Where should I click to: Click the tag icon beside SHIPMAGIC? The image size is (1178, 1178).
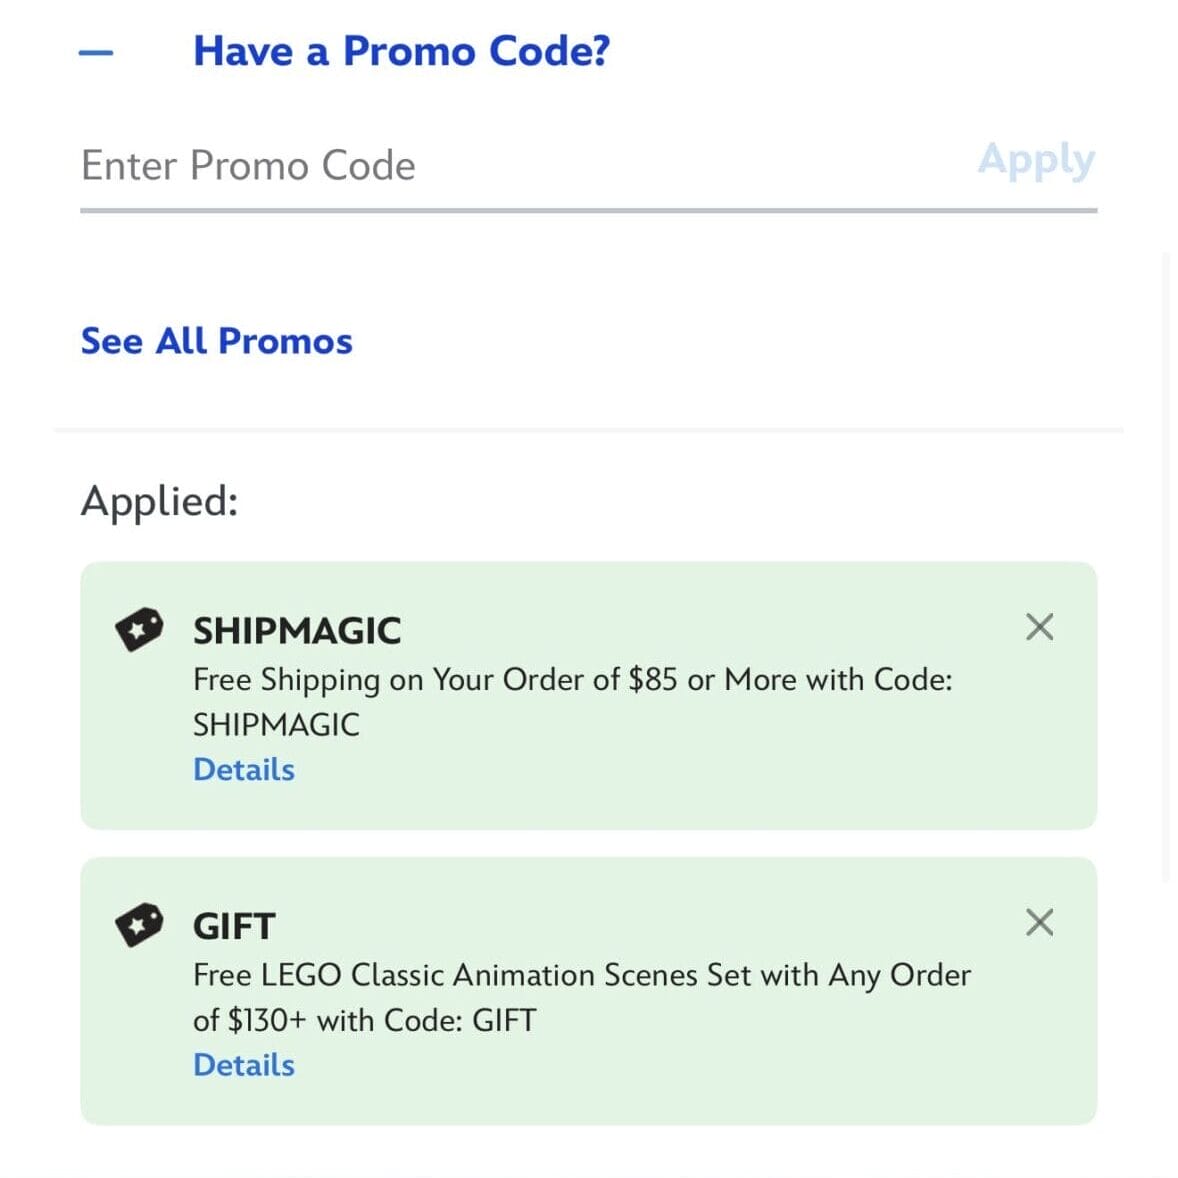coord(138,629)
